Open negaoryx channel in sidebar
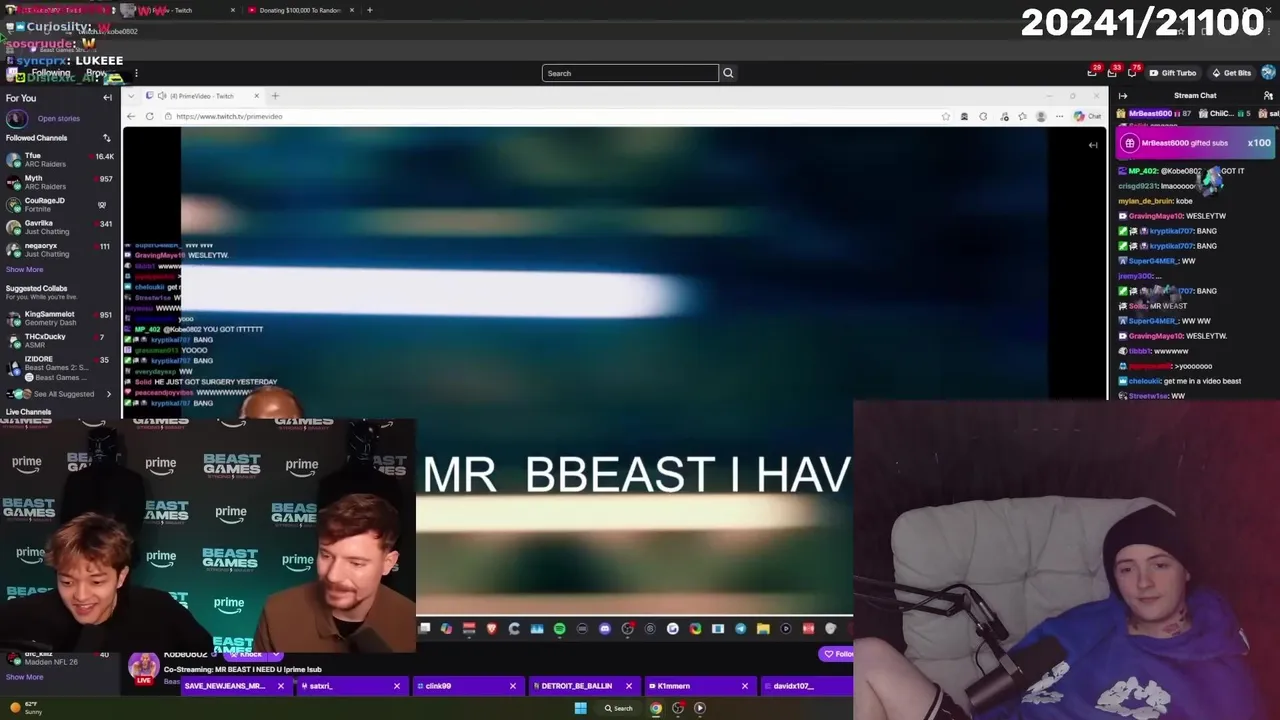 point(60,249)
